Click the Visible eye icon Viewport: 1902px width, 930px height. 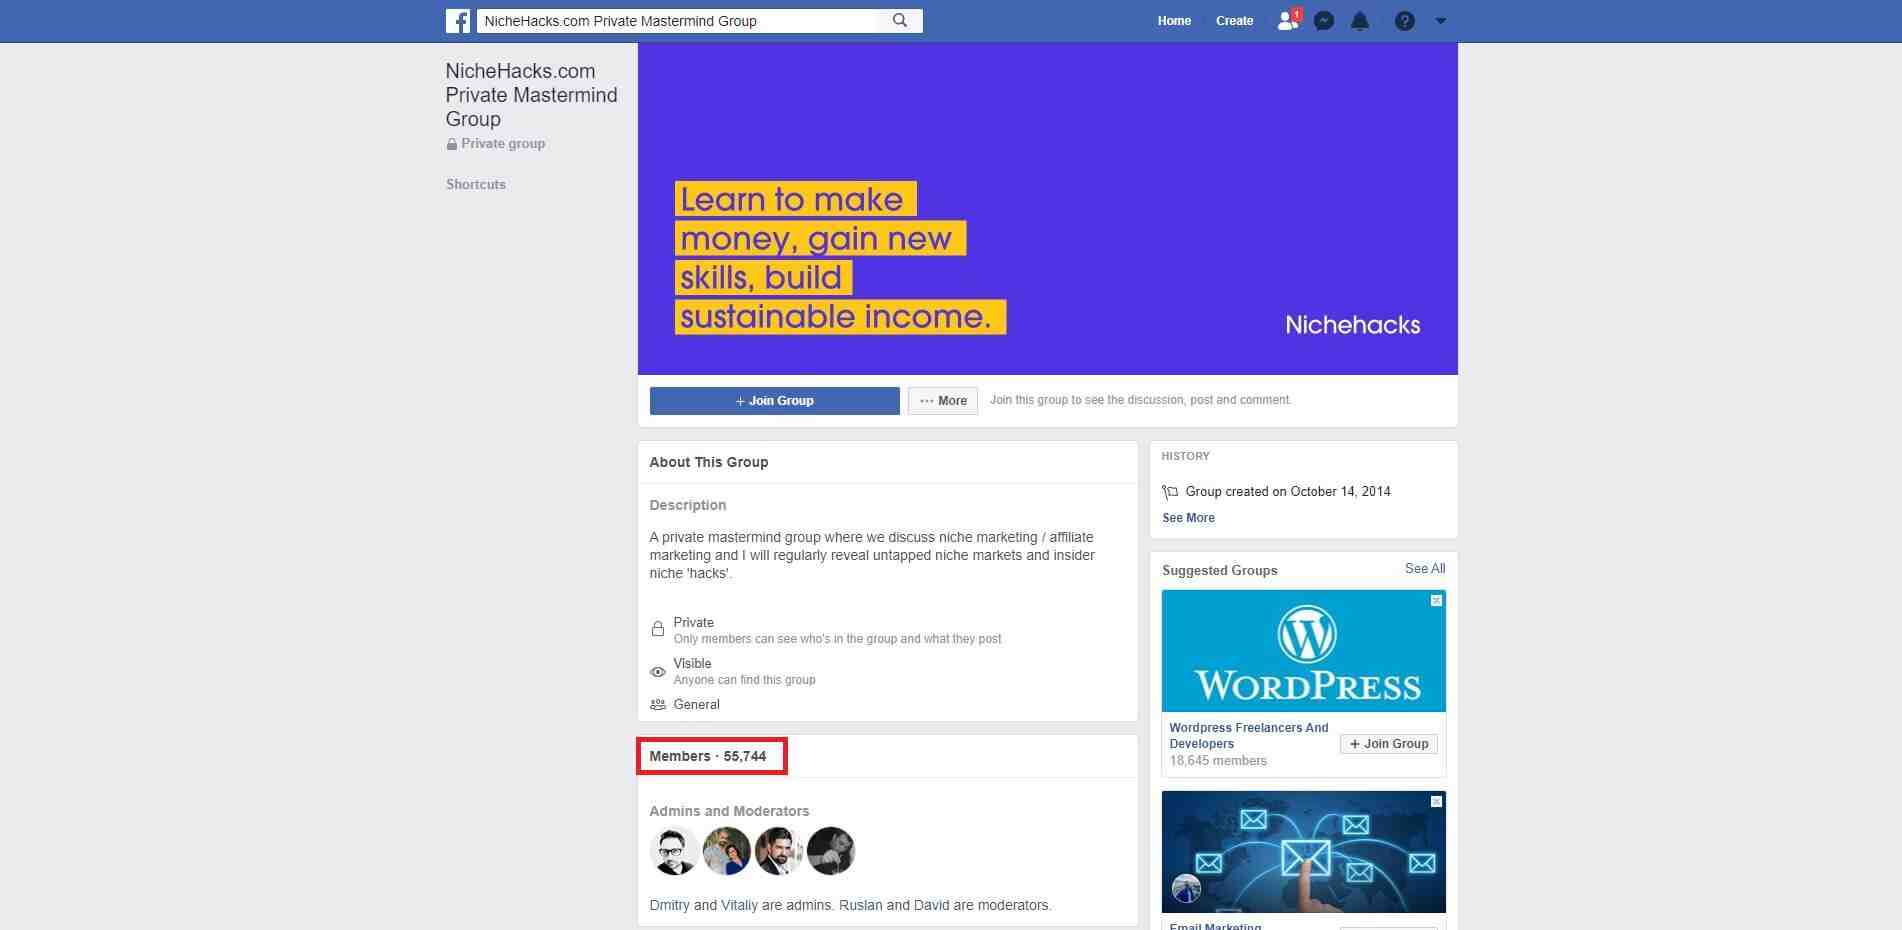coord(657,672)
